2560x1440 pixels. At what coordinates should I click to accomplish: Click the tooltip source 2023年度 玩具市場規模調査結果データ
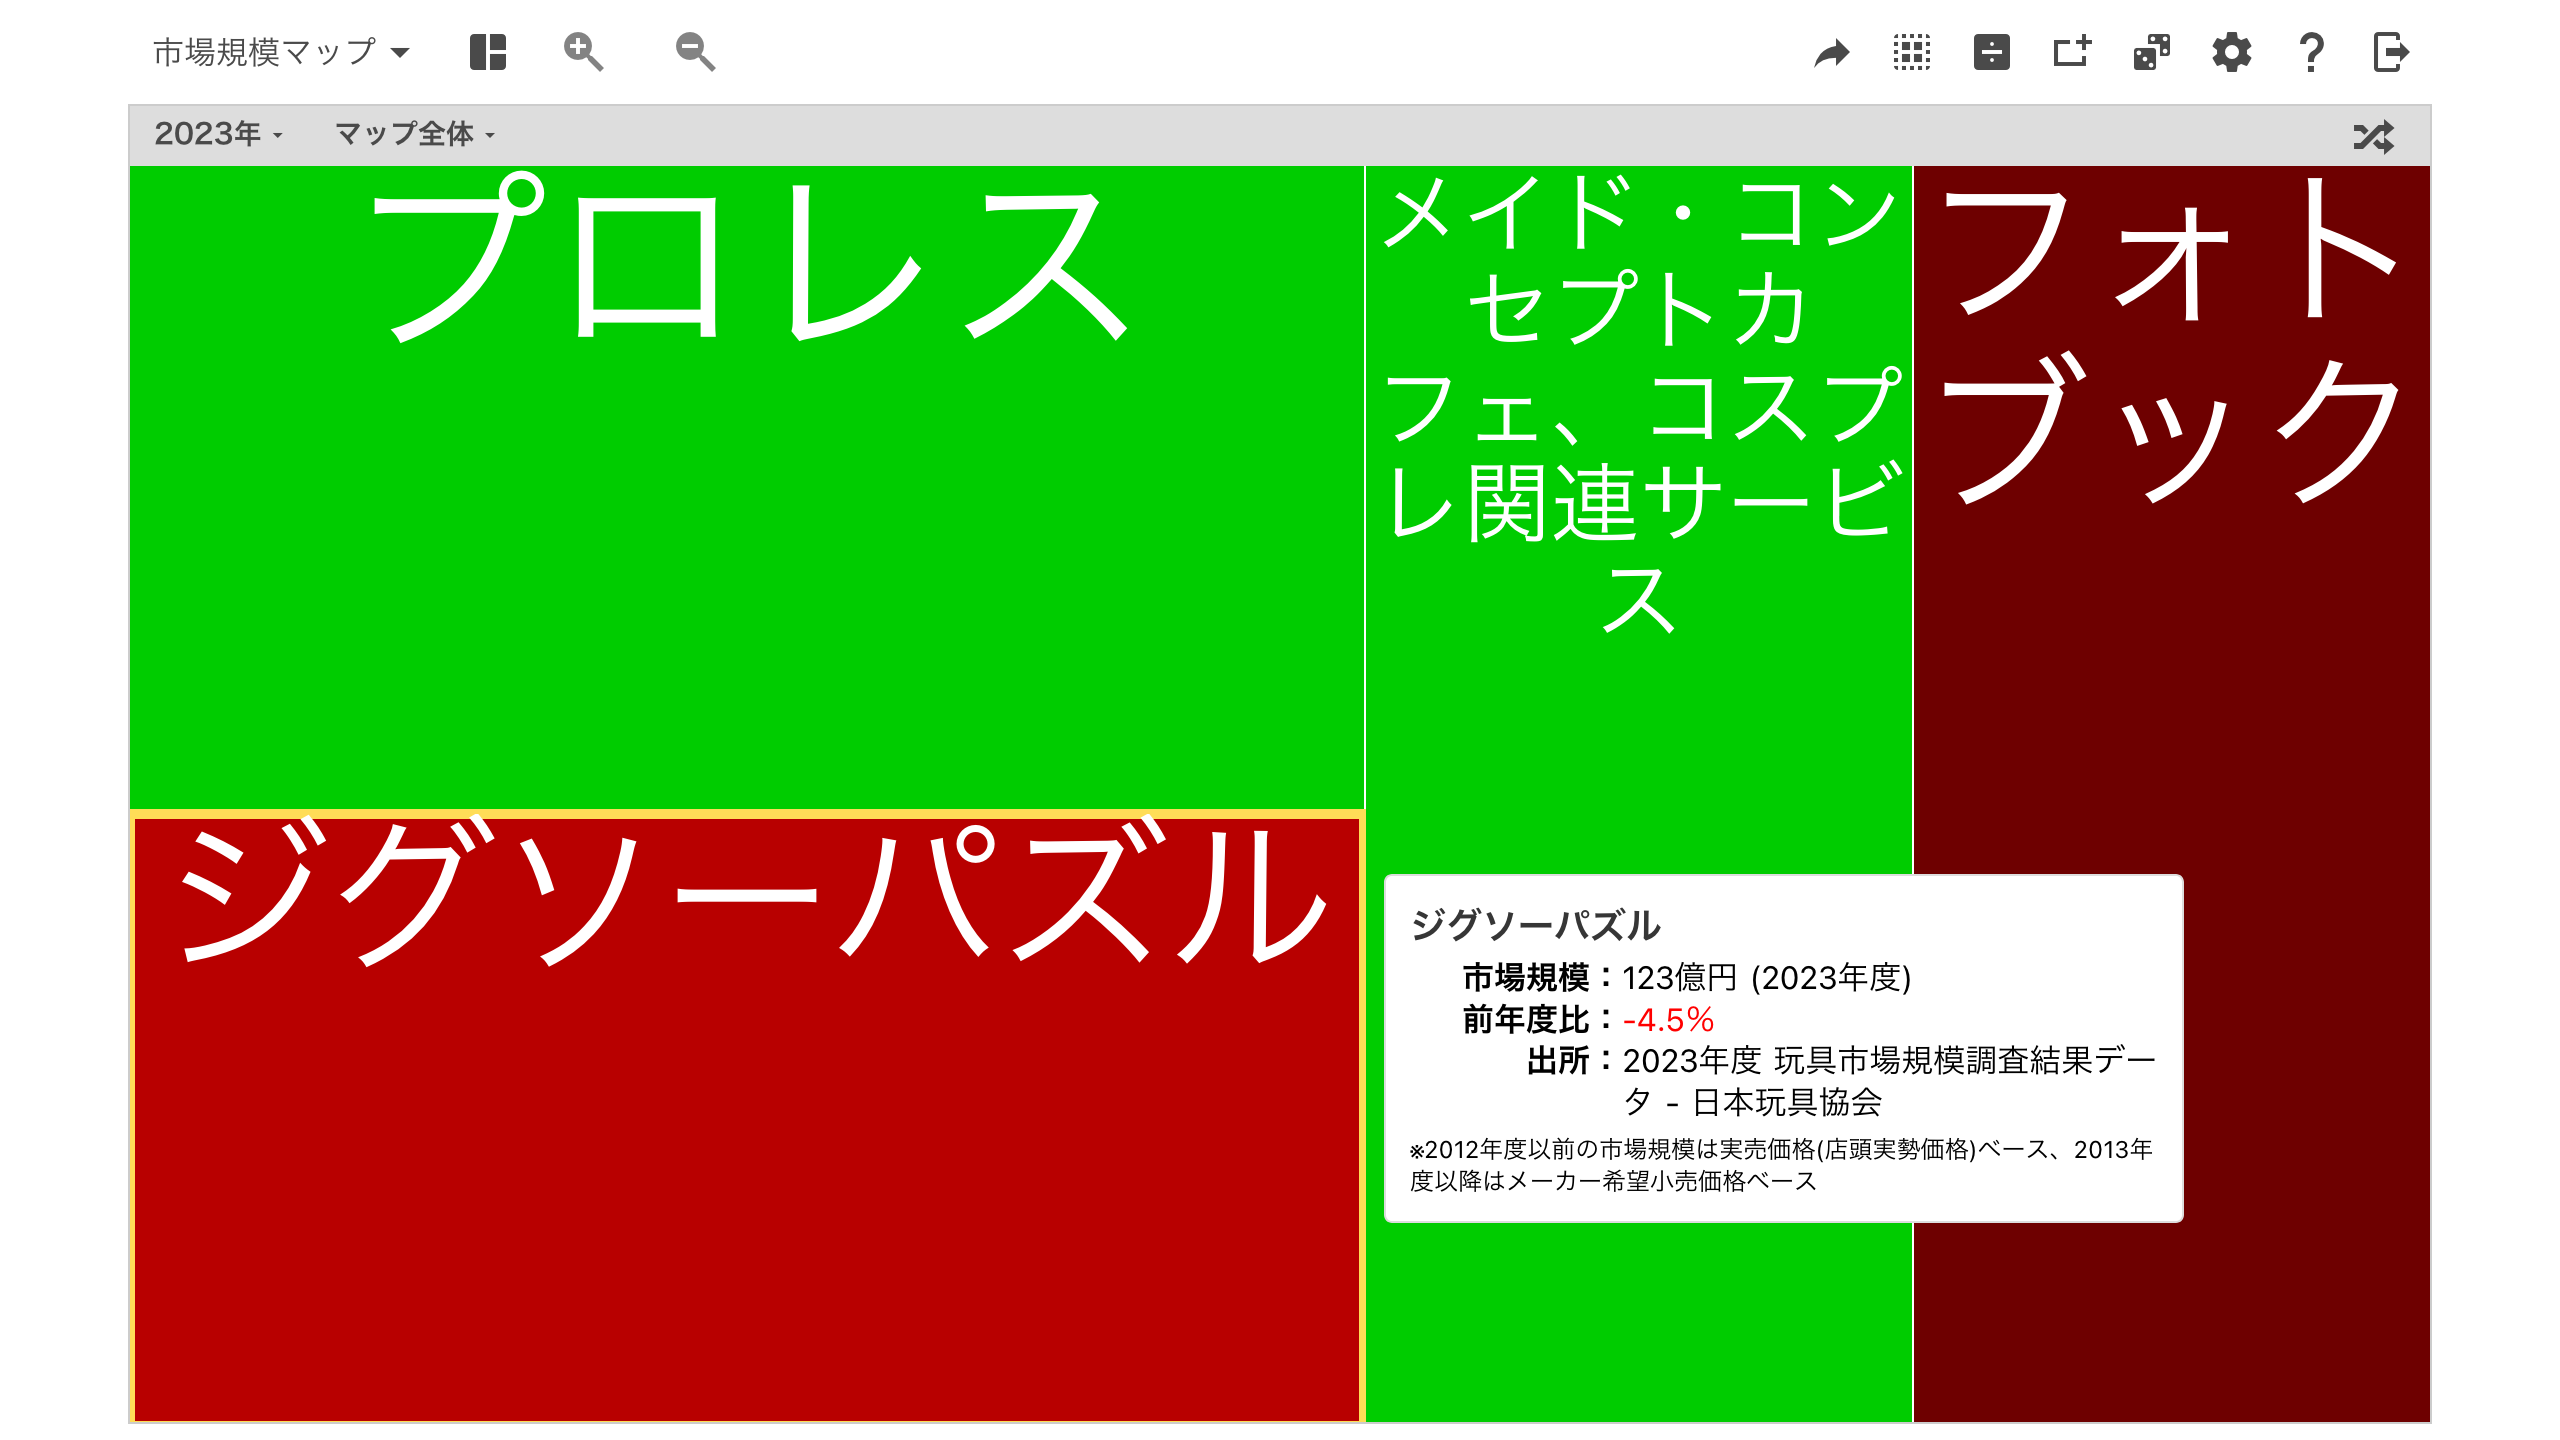tap(1888, 1081)
